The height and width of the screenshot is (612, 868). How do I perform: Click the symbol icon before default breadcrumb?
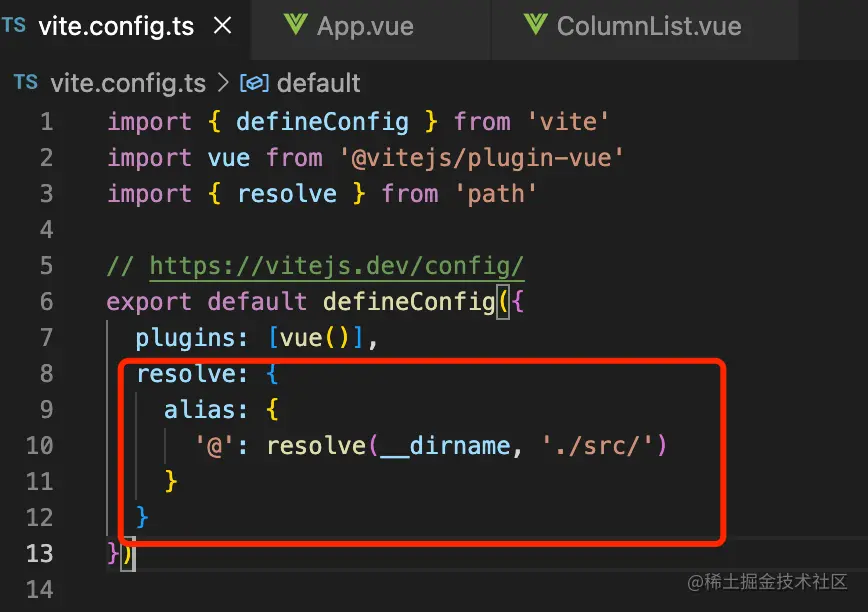(x=254, y=84)
